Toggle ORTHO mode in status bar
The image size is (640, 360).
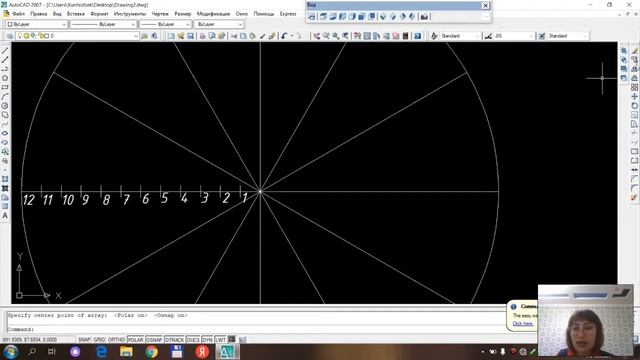(x=116, y=340)
